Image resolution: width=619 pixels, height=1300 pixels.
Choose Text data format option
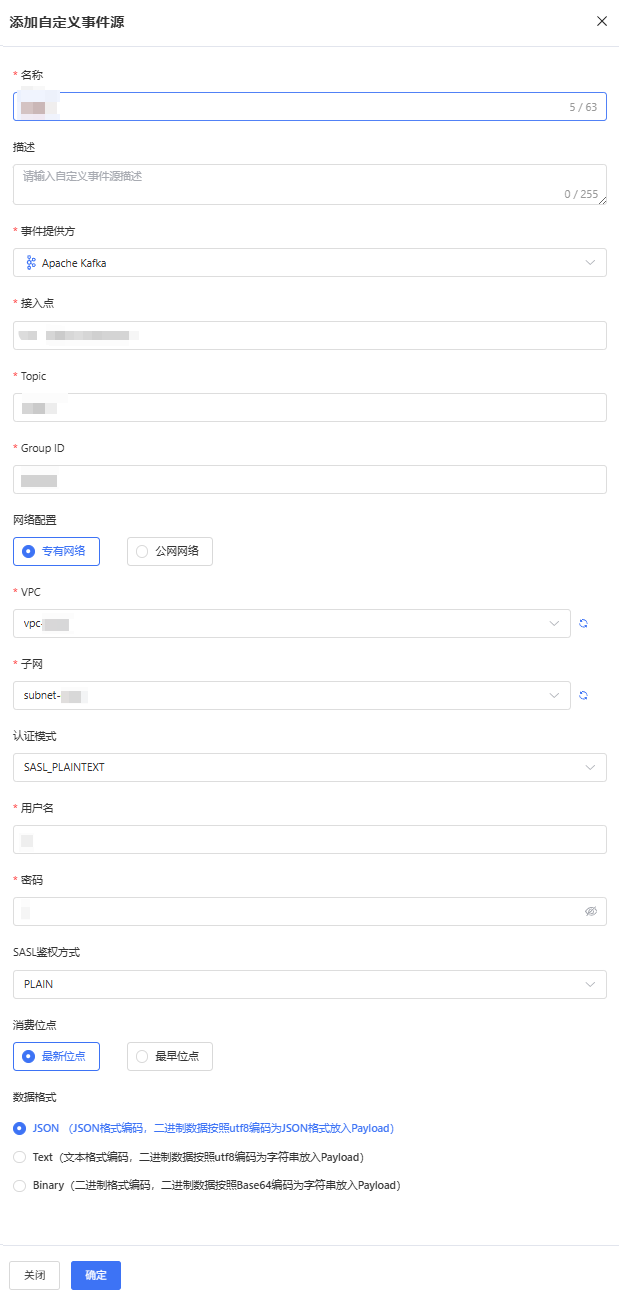point(20,1157)
